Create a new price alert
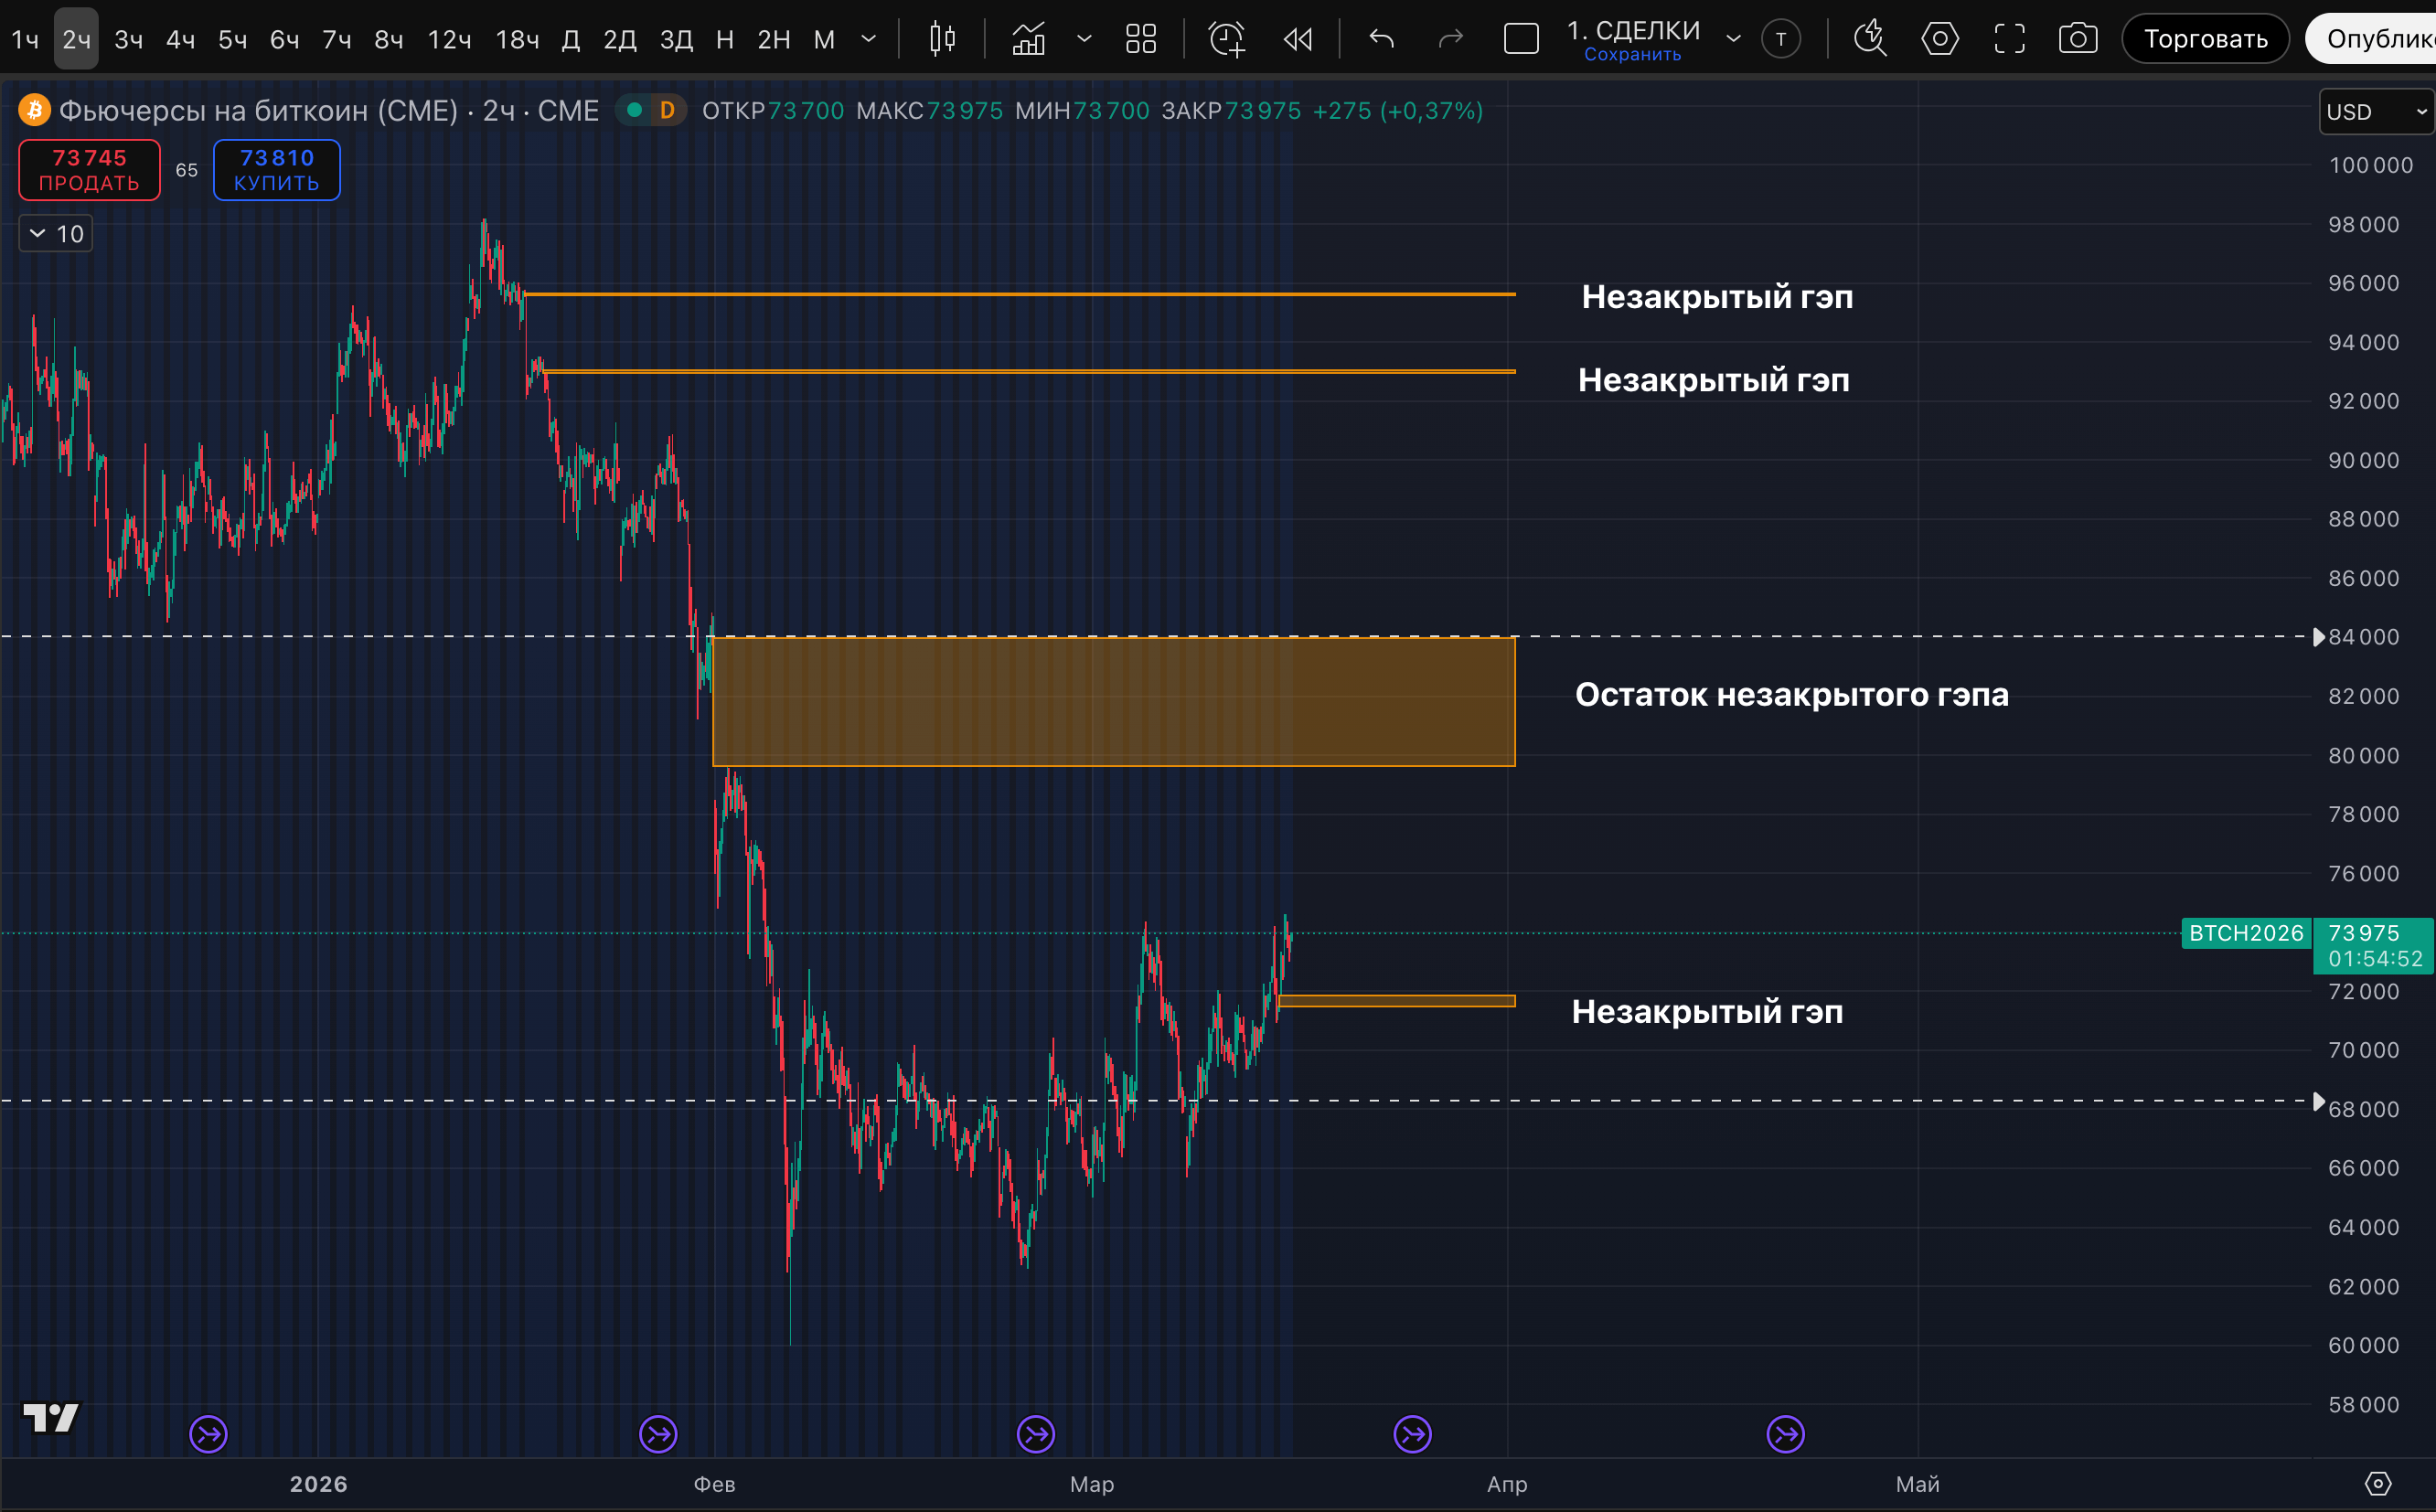This screenshot has height=1512, width=2436. coord(1226,39)
